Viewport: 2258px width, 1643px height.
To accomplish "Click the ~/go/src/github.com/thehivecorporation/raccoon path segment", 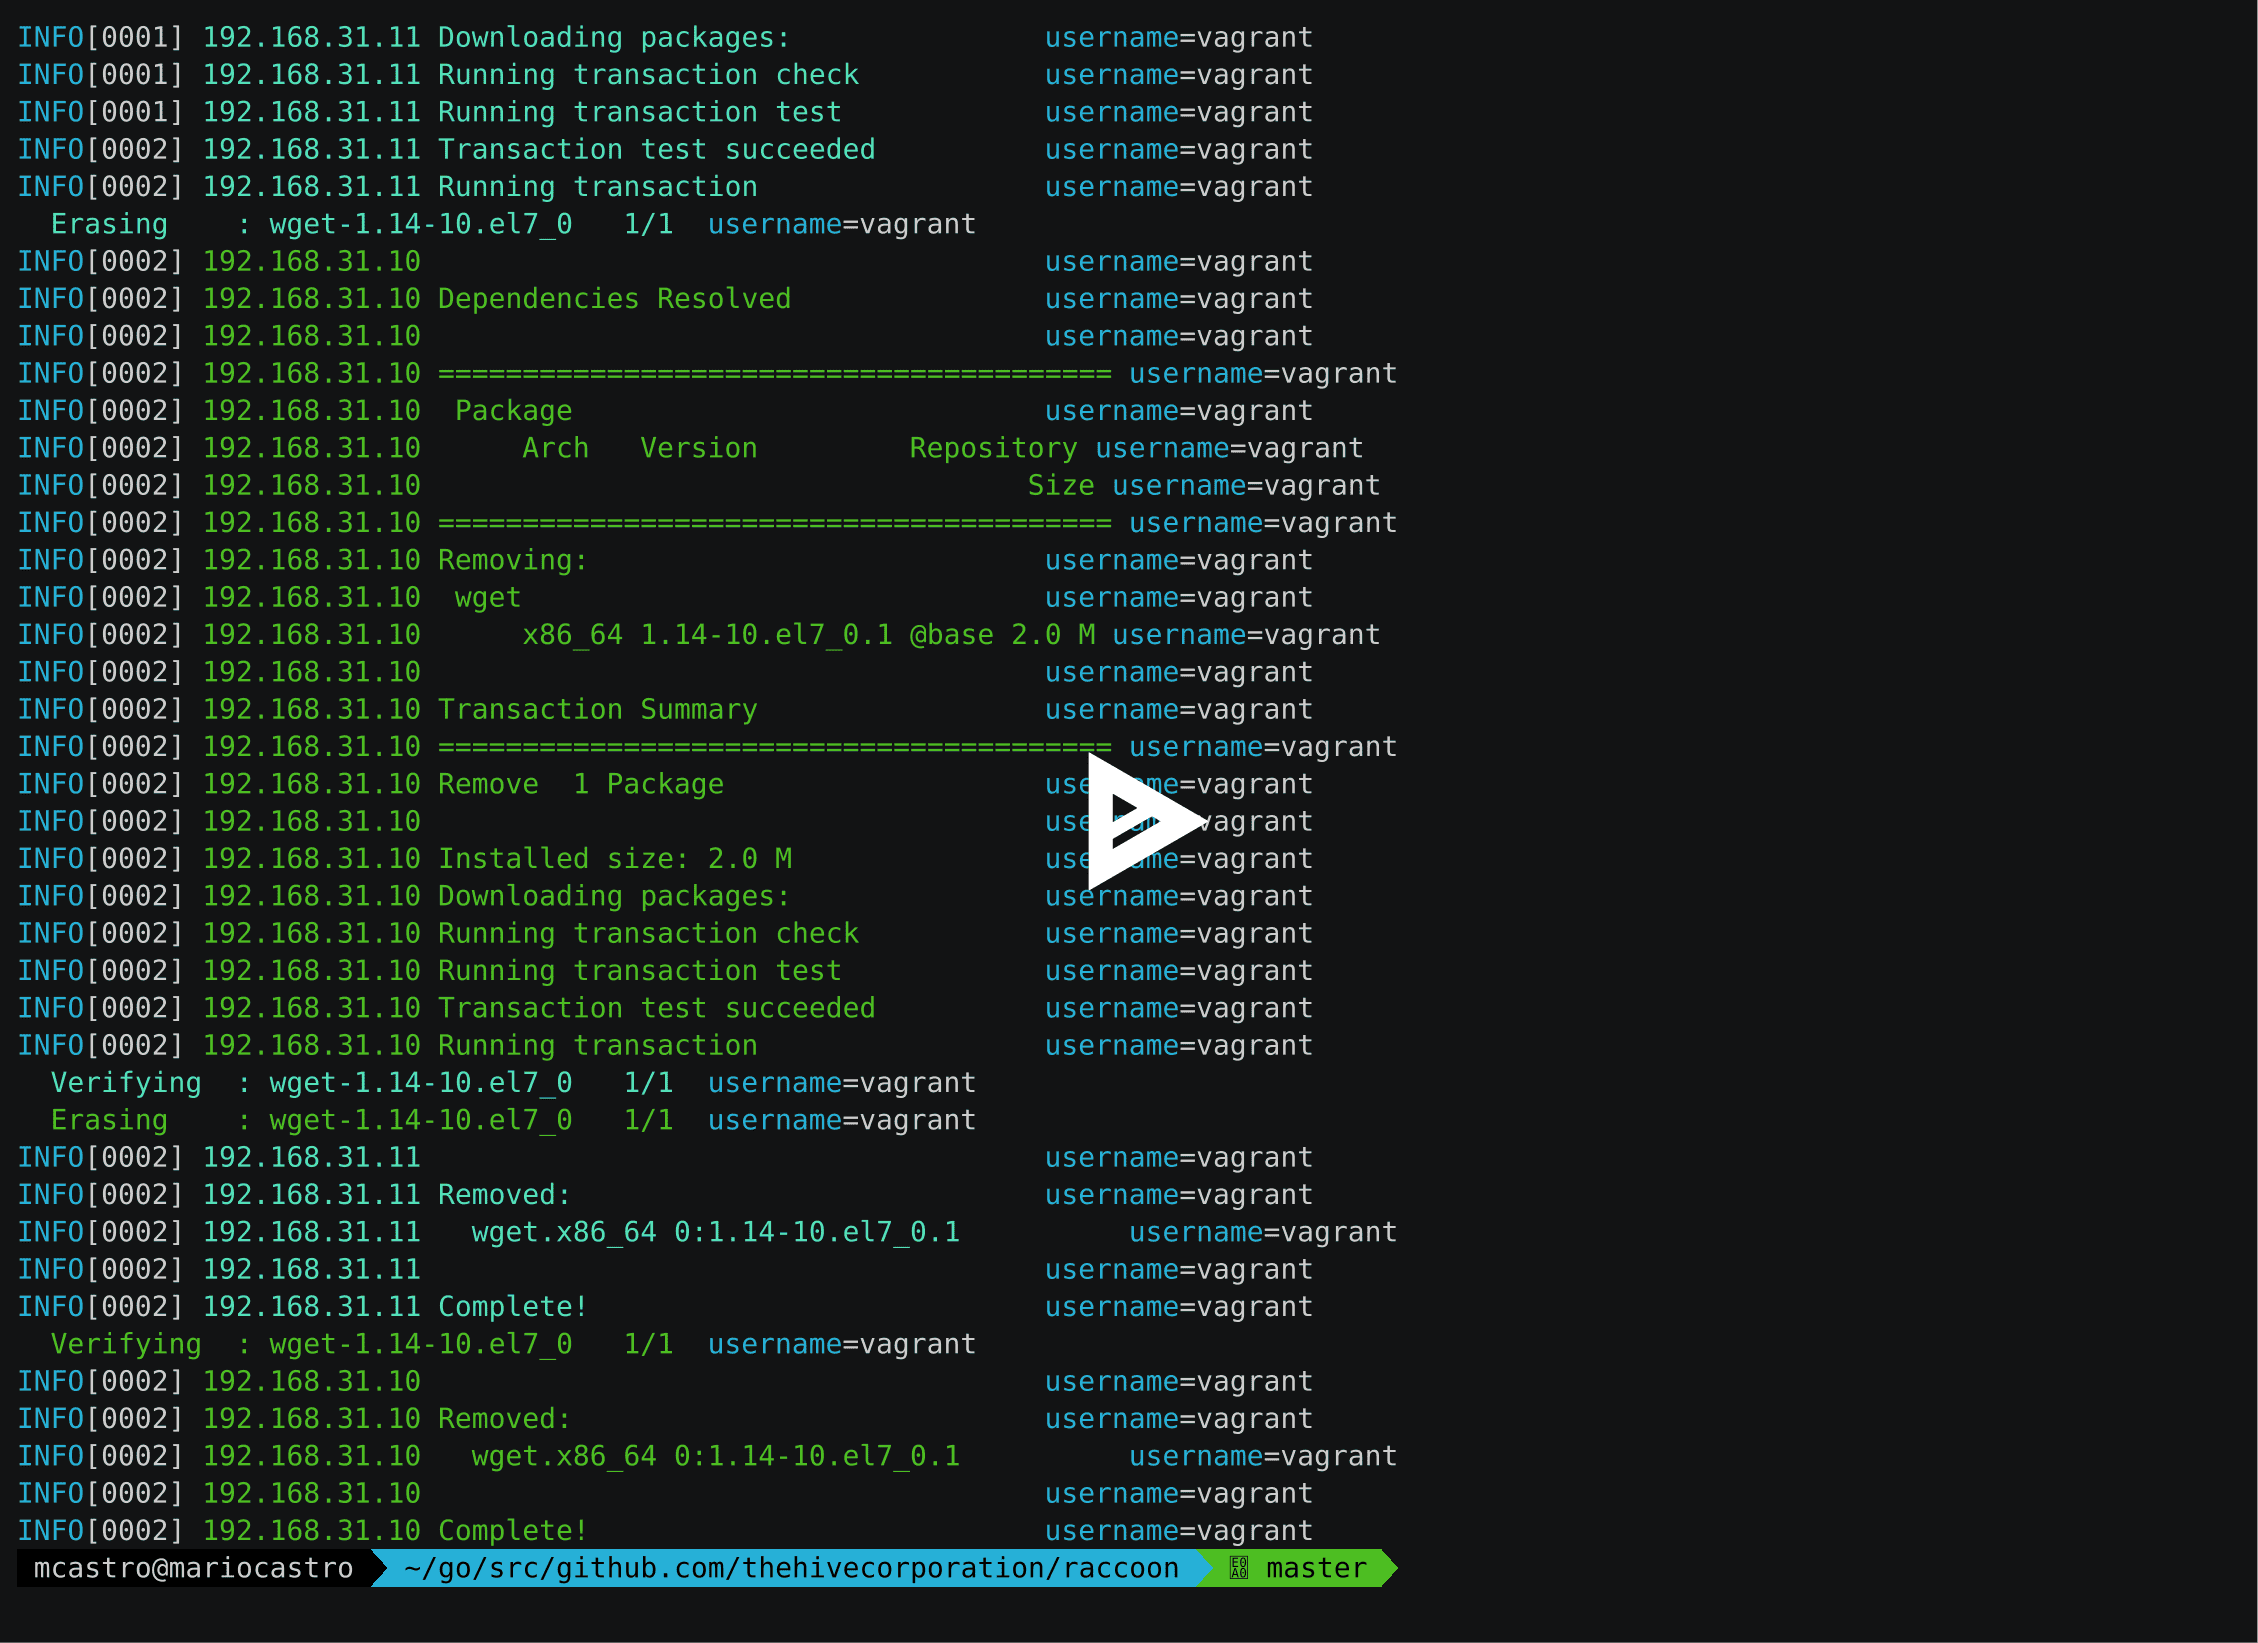I will [x=790, y=1568].
